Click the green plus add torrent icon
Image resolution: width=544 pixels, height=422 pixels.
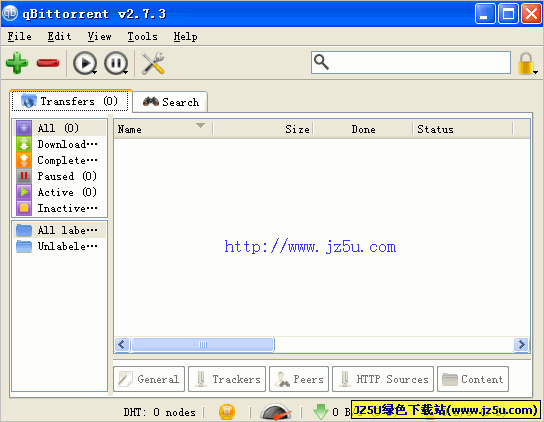pyautogui.click(x=17, y=63)
